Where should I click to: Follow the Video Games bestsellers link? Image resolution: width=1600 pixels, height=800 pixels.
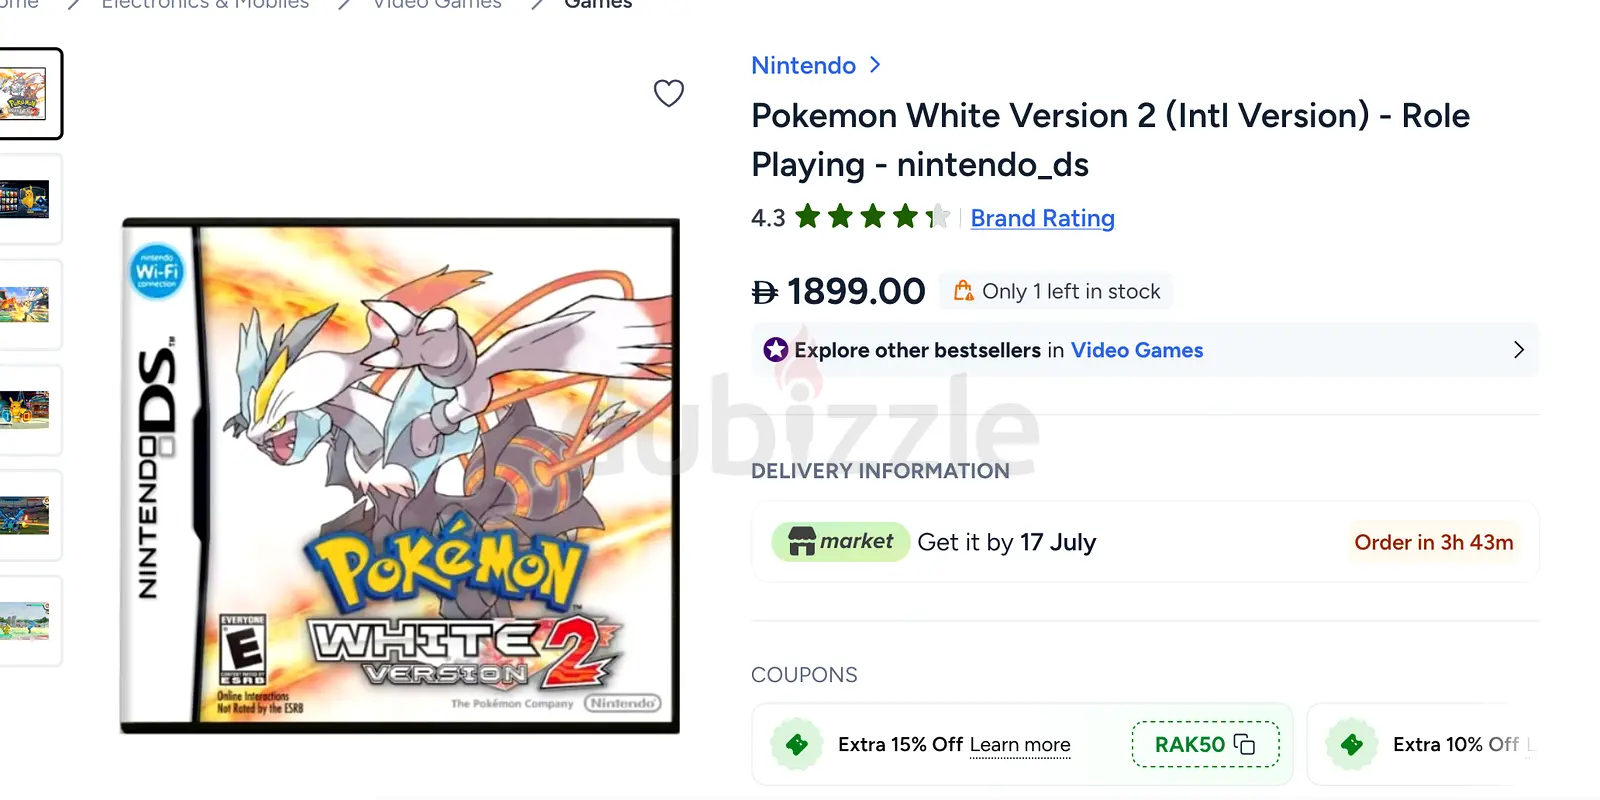coord(1137,350)
